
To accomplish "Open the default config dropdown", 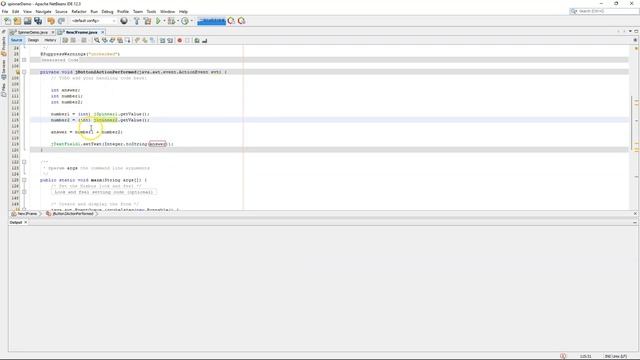I will (93, 21).
